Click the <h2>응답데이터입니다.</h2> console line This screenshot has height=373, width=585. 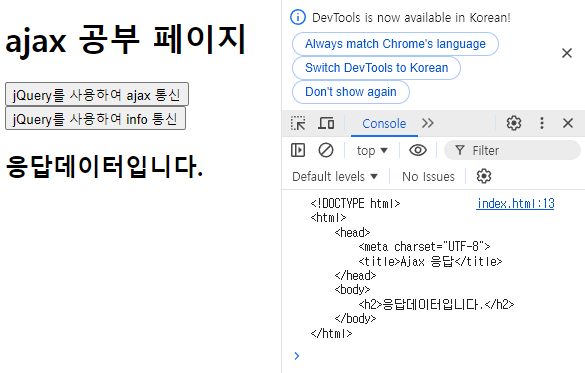pos(436,305)
